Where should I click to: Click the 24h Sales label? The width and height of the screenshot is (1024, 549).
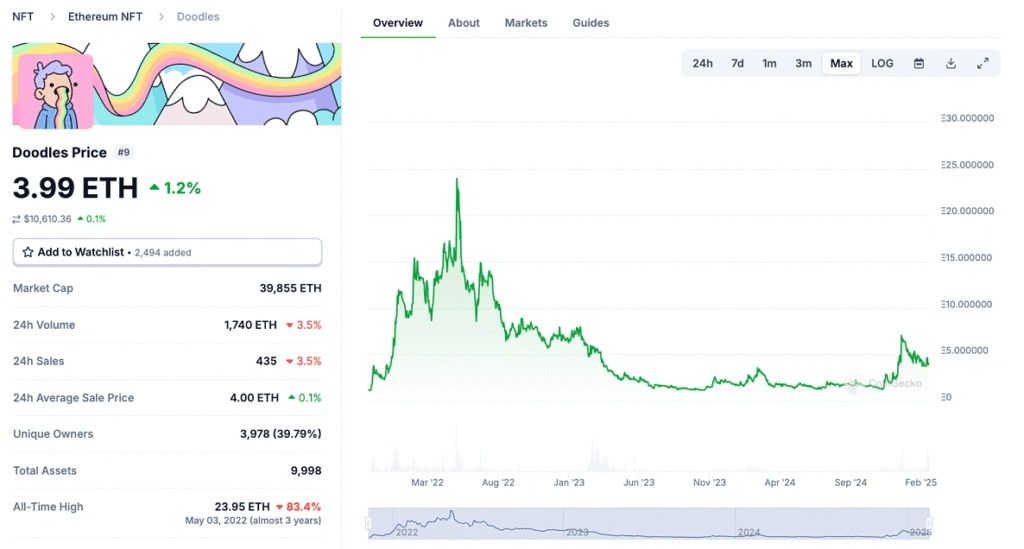(39, 361)
